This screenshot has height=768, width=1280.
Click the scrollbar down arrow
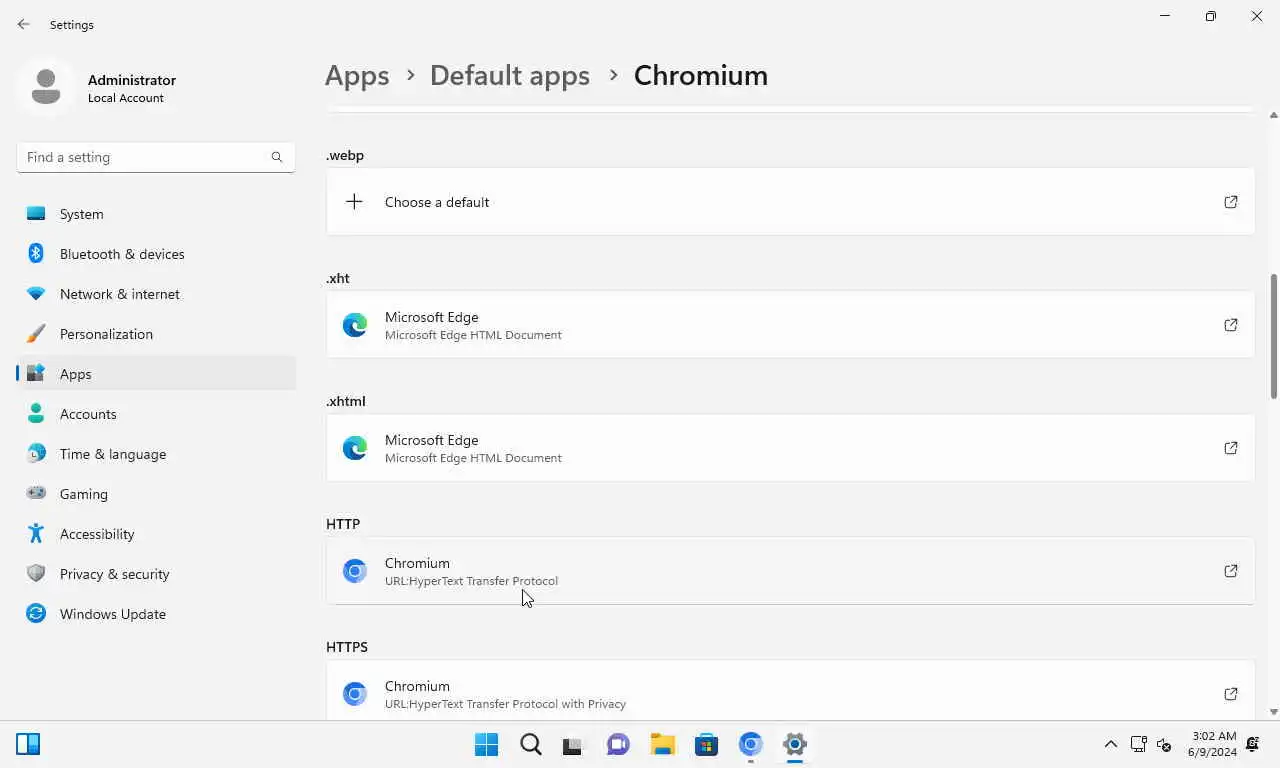point(1274,712)
